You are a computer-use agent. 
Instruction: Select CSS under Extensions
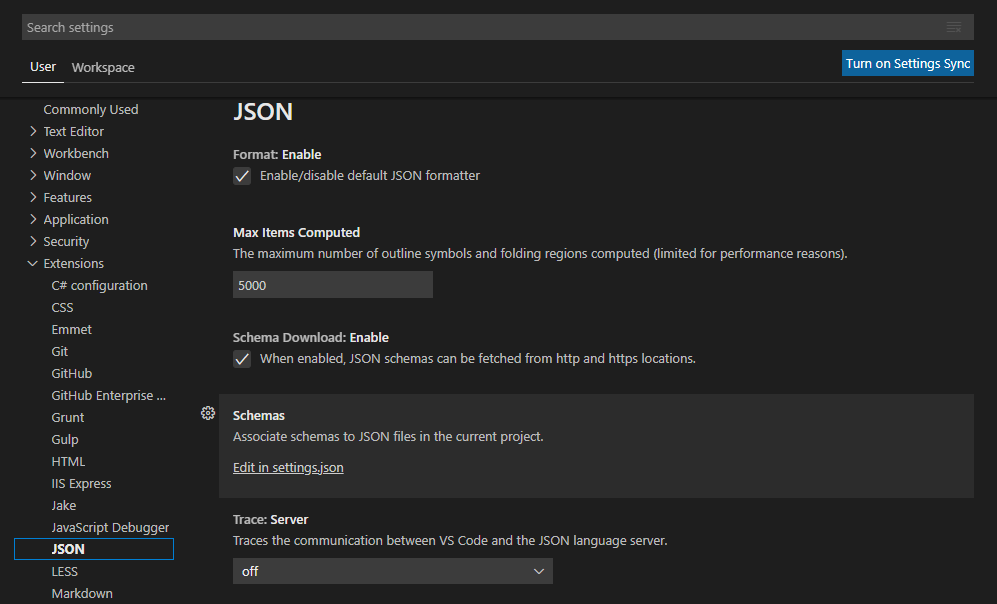pos(62,308)
